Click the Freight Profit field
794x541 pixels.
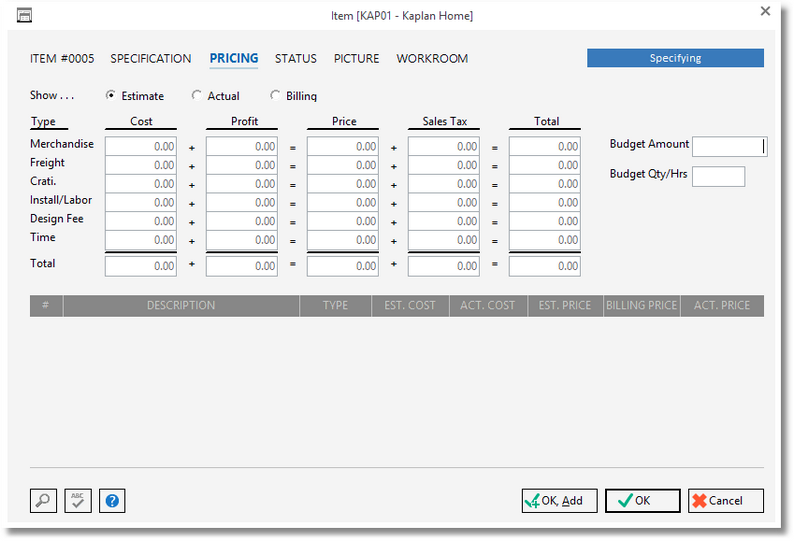(x=242, y=165)
